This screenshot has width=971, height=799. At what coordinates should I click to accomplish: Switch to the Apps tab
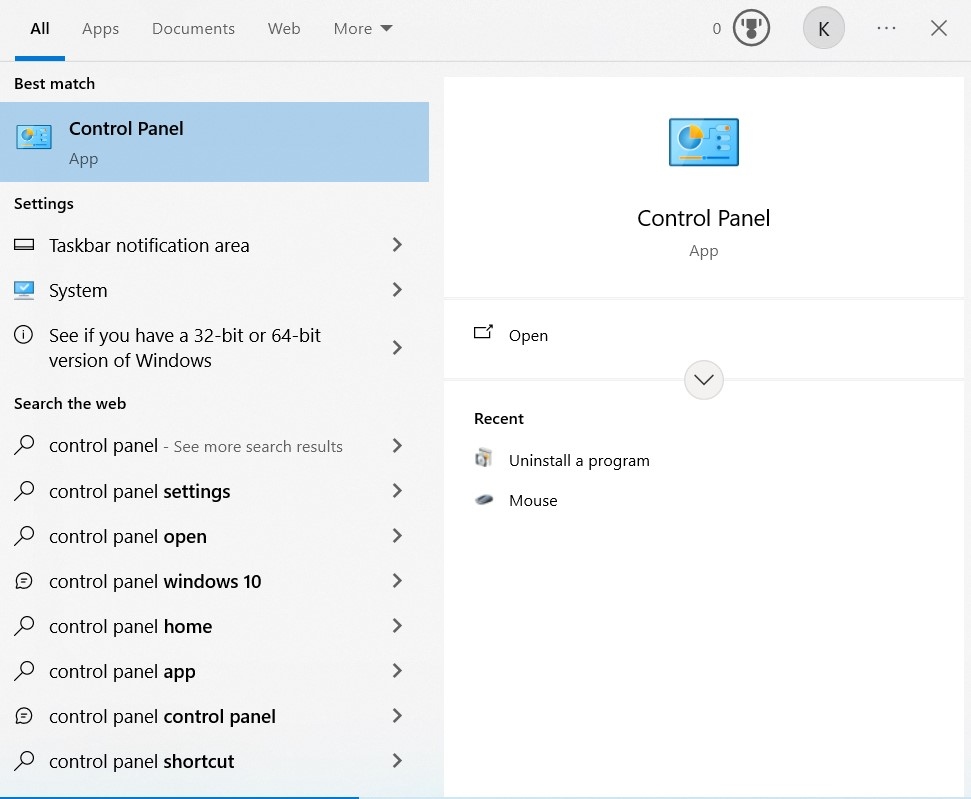(100, 29)
